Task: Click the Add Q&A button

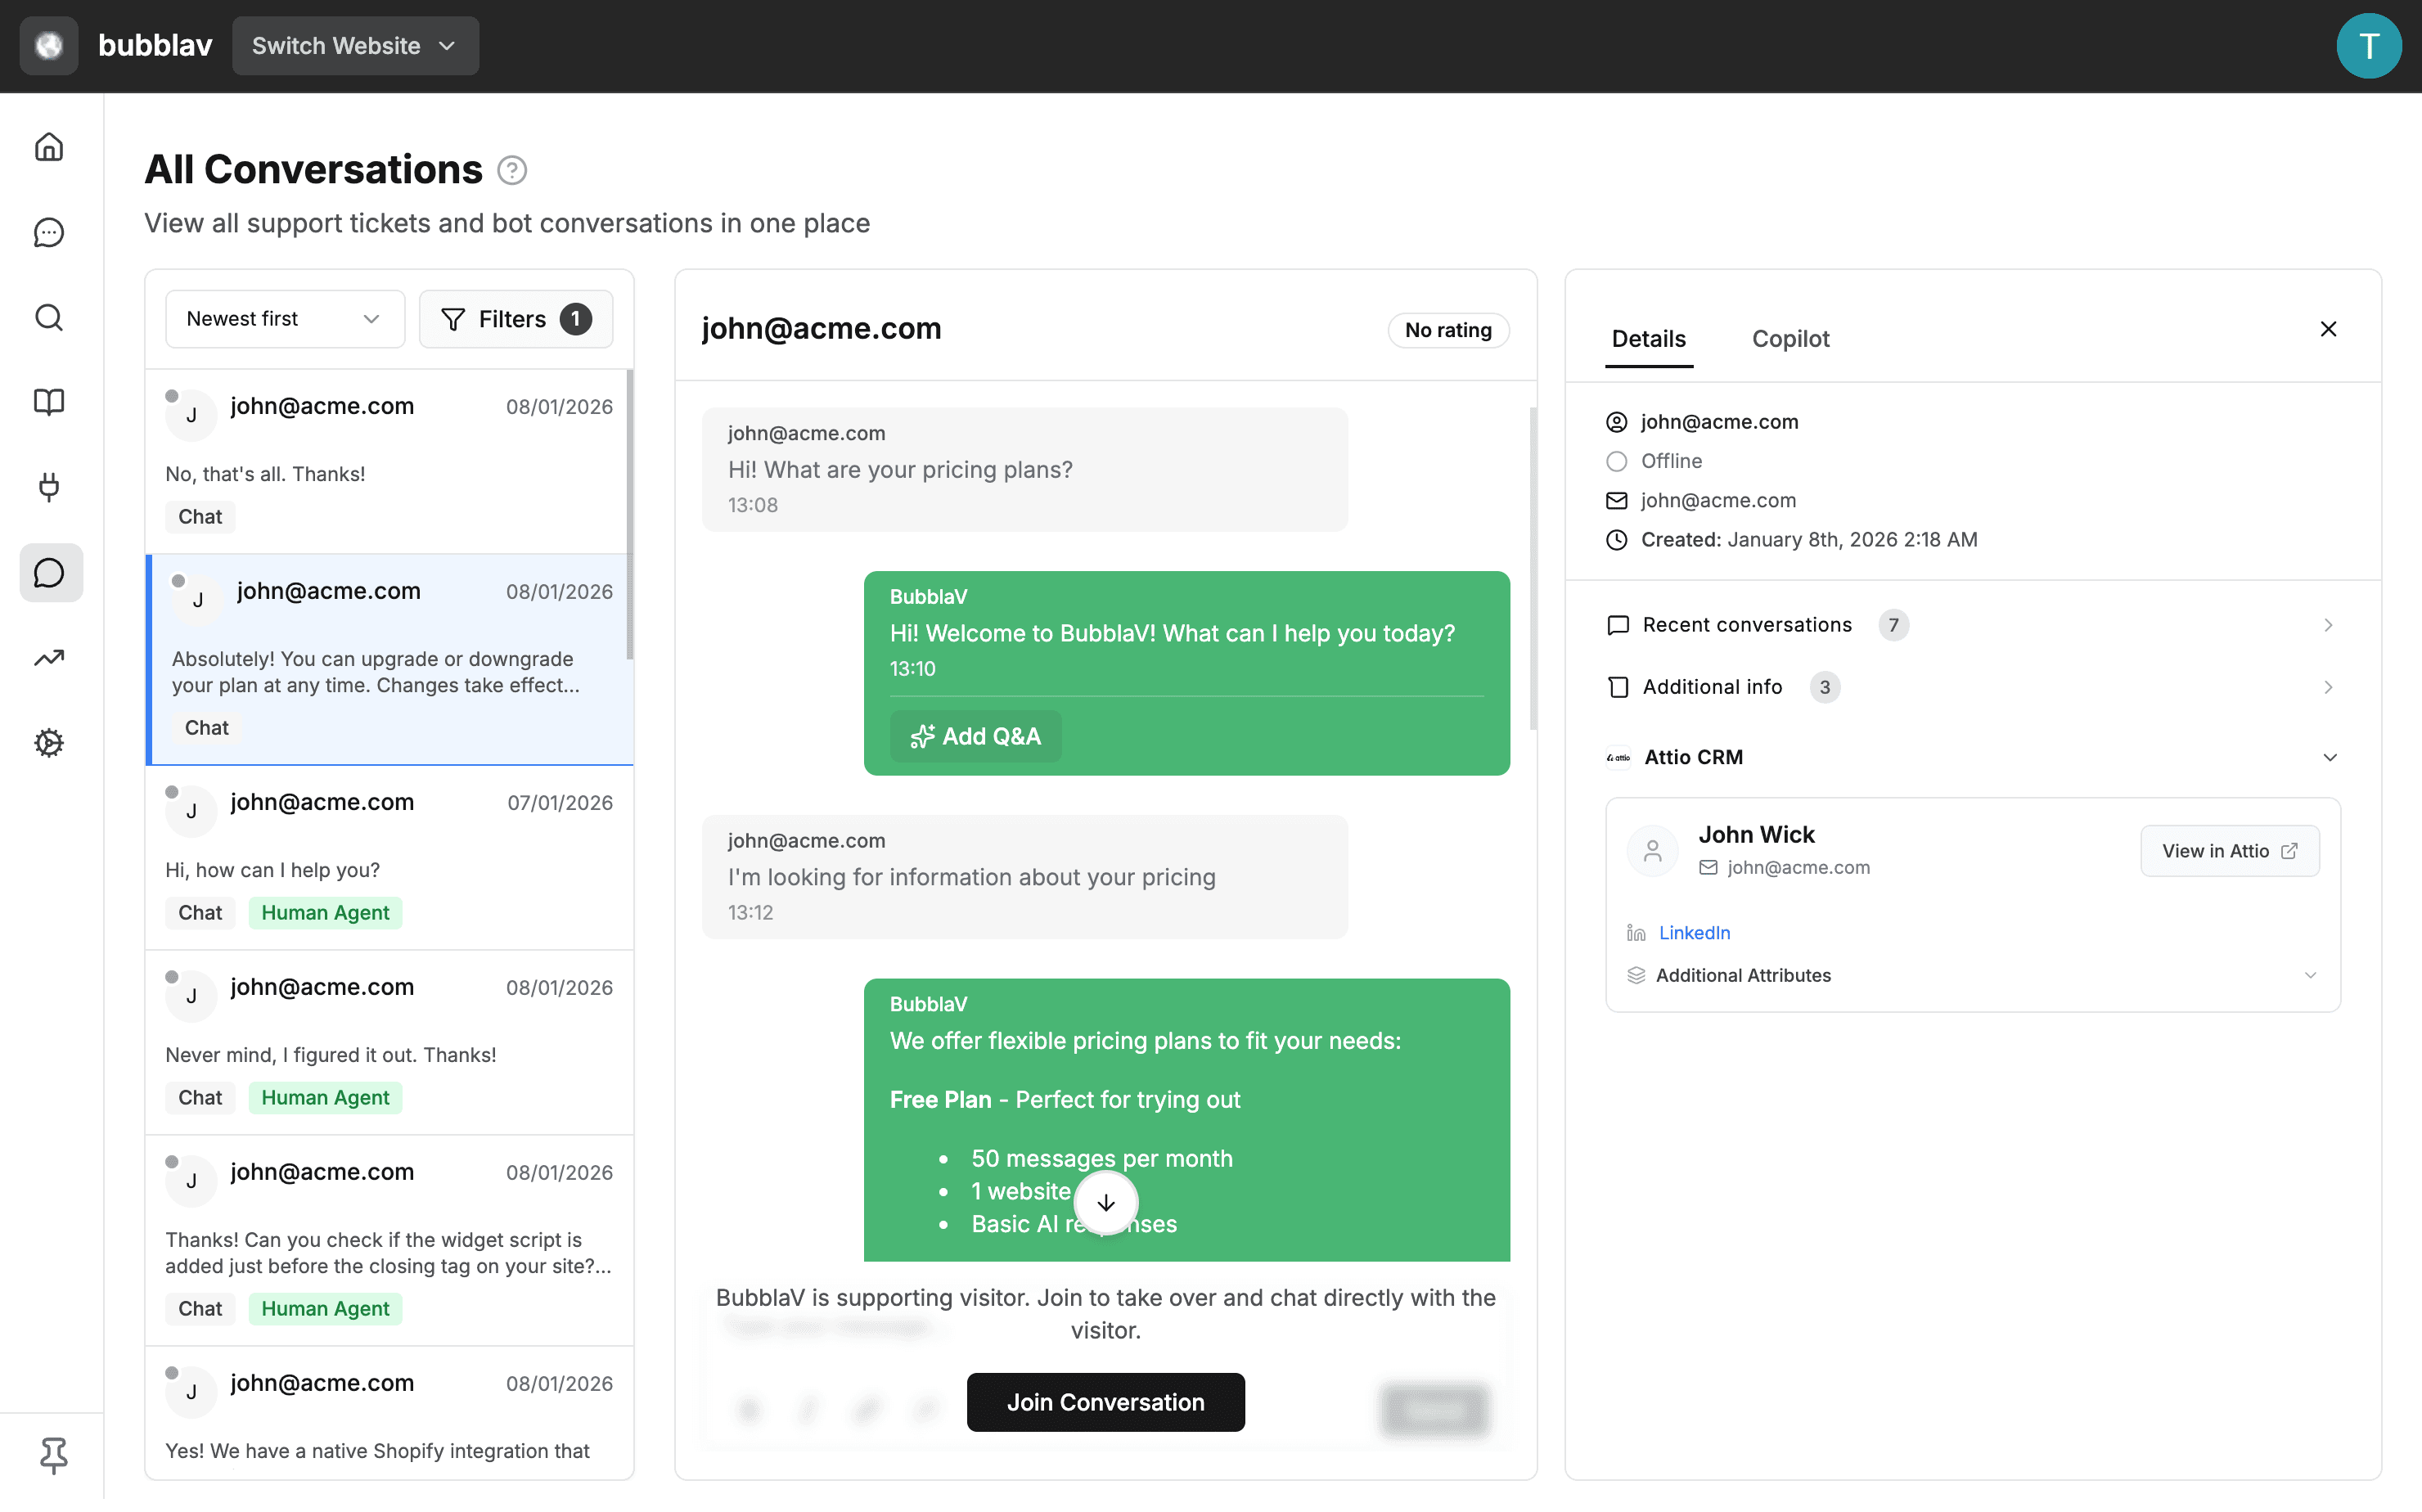Action: 975,737
